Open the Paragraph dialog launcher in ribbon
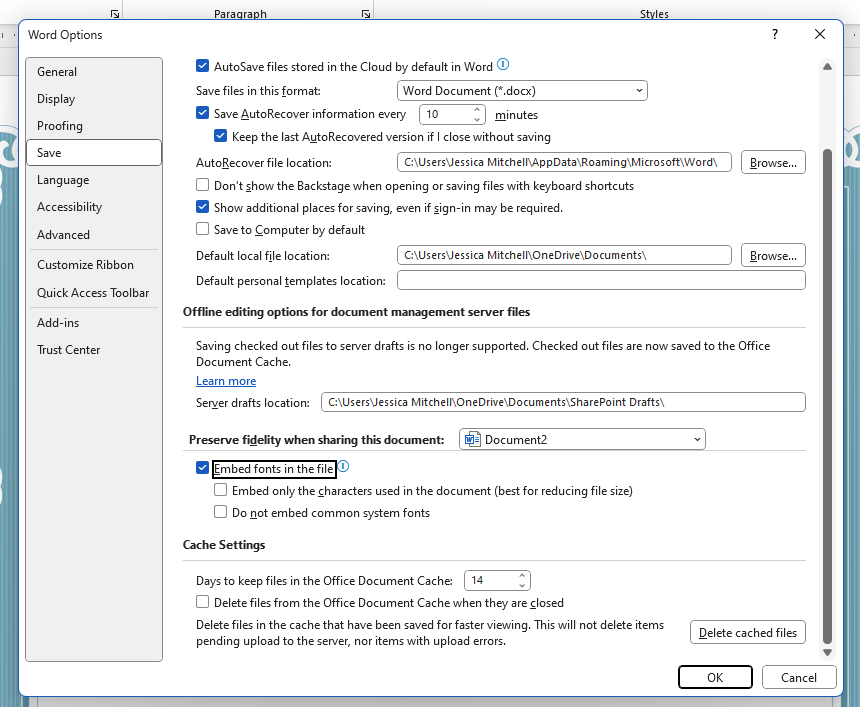Image resolution: width=860 pixels, height=707 pixels. coord(366,14)
